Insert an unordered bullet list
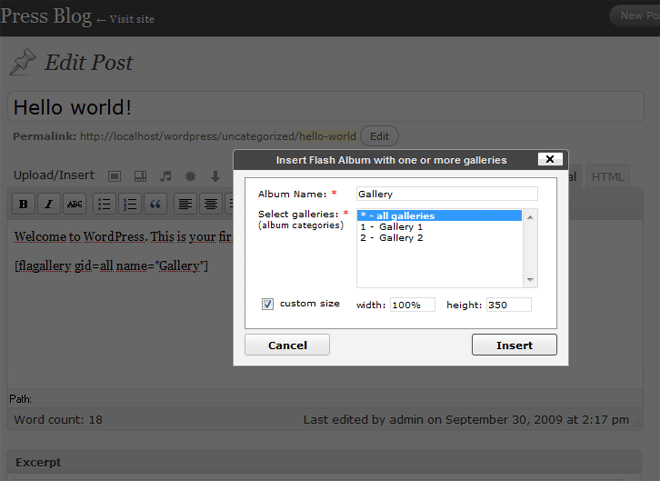Screen dimensions: 660x481 click(x=104, y=204)
